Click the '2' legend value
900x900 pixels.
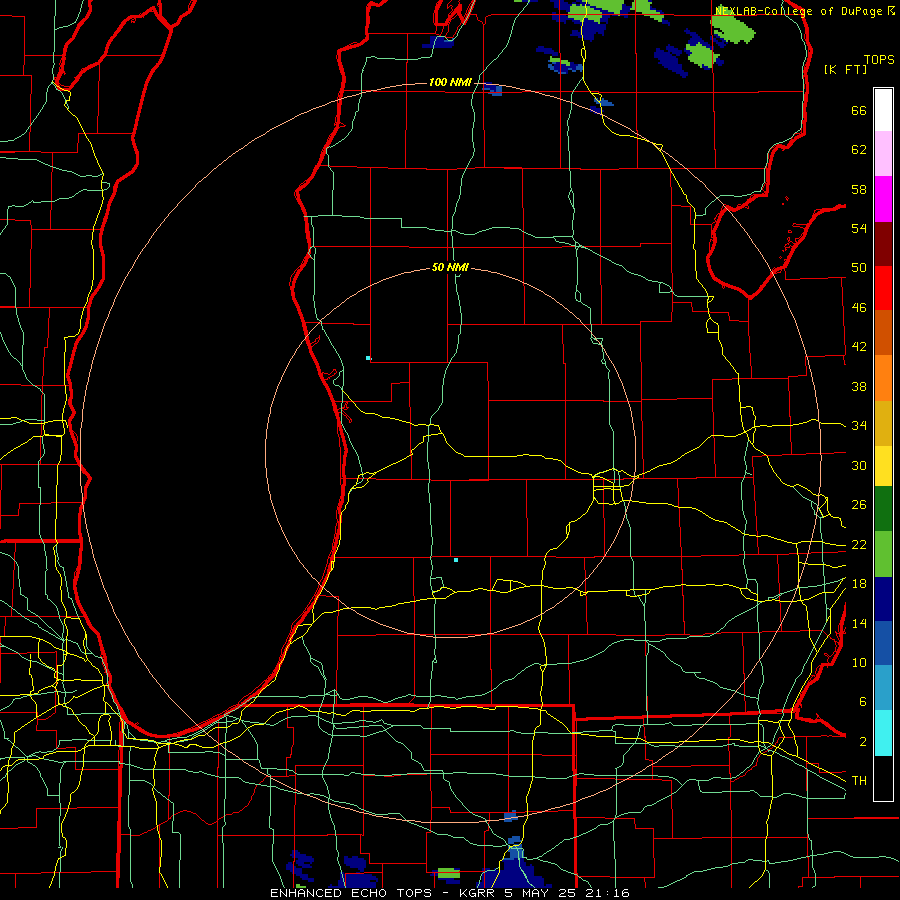tap(863, 742)
